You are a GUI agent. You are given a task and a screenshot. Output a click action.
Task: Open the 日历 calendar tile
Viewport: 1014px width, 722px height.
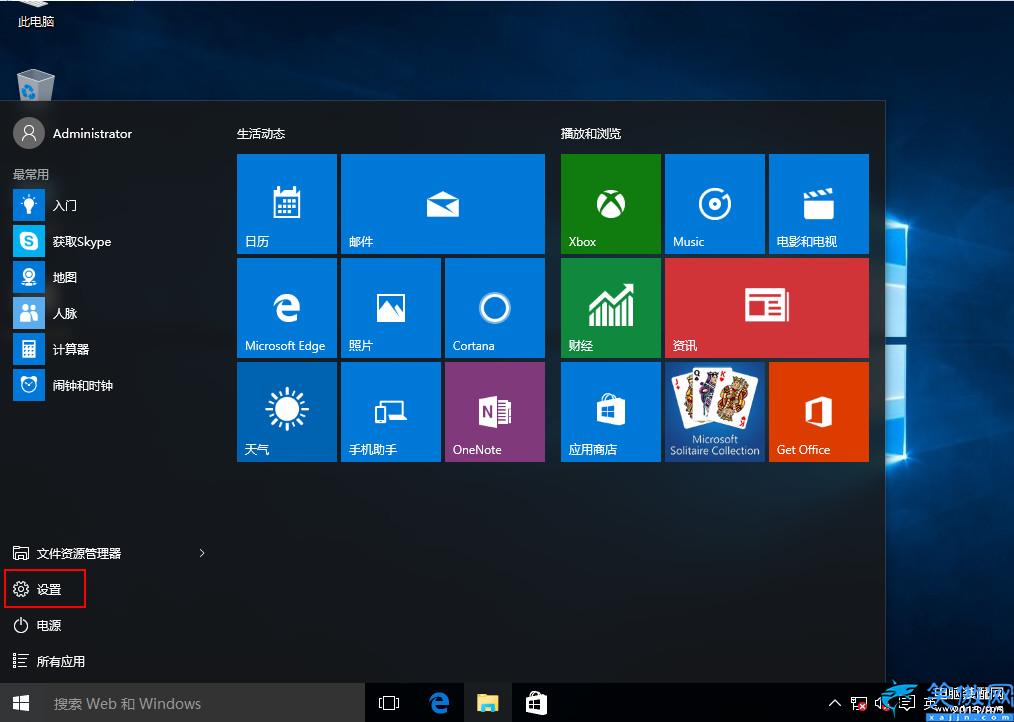click(286, 204)
